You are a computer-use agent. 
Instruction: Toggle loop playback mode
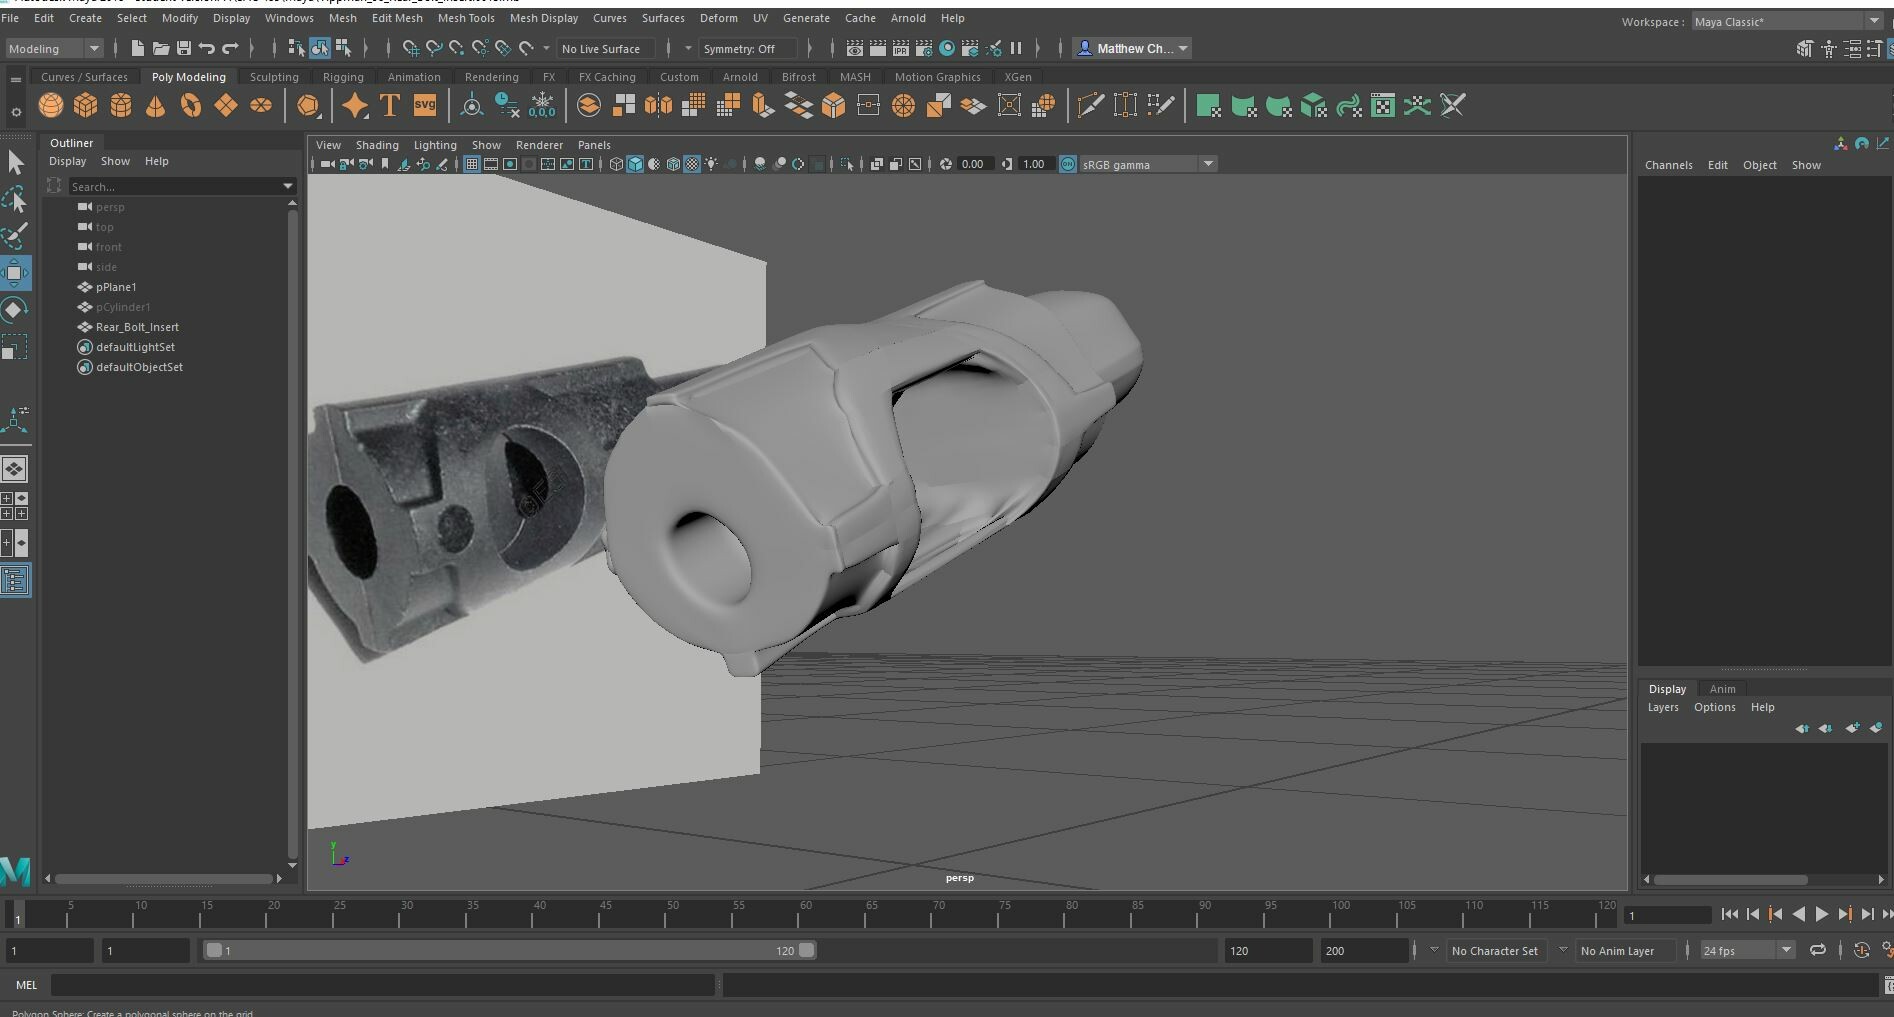coord(1817,950)
